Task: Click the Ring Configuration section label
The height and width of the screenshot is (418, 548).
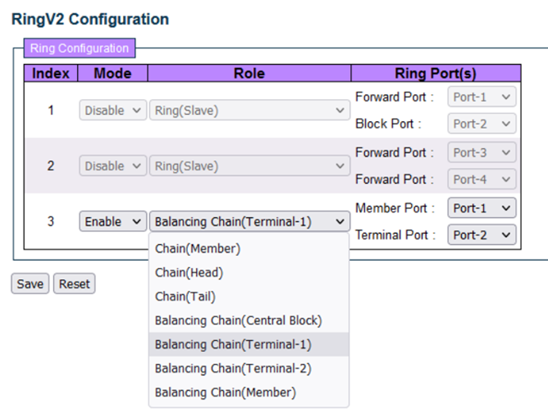Action: (79, 48)
